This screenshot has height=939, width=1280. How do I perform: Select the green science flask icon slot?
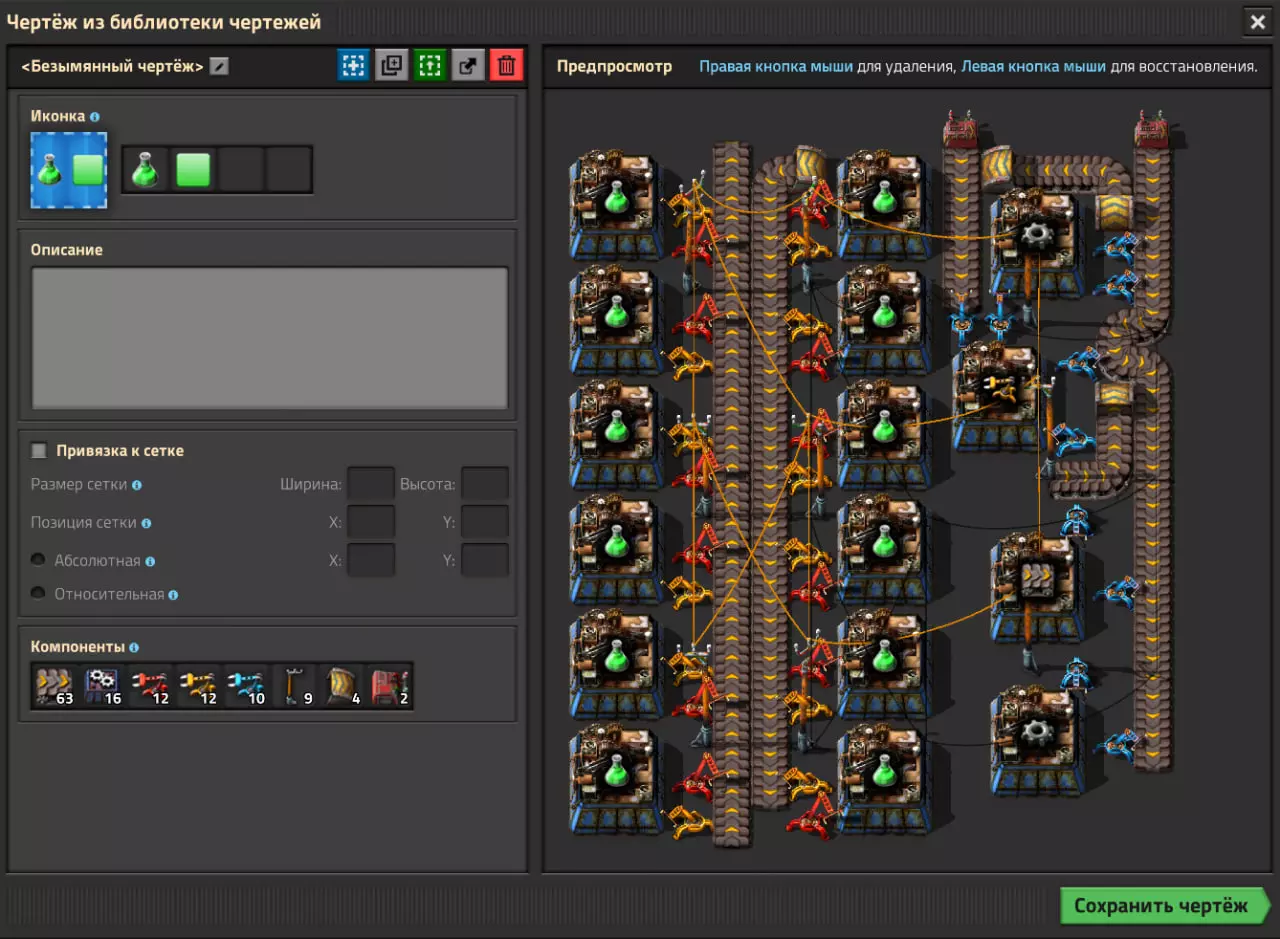[x=146, y=169]
